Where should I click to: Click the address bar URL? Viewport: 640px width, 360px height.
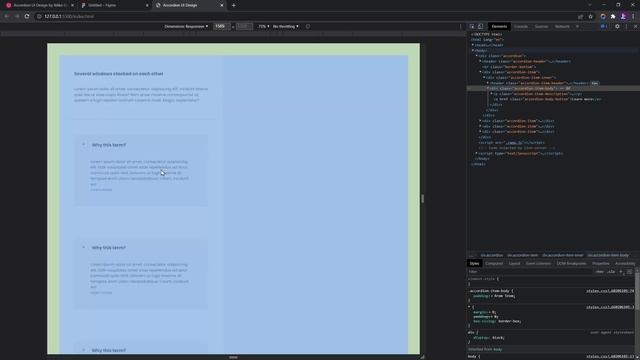click(x=69, y=16)
